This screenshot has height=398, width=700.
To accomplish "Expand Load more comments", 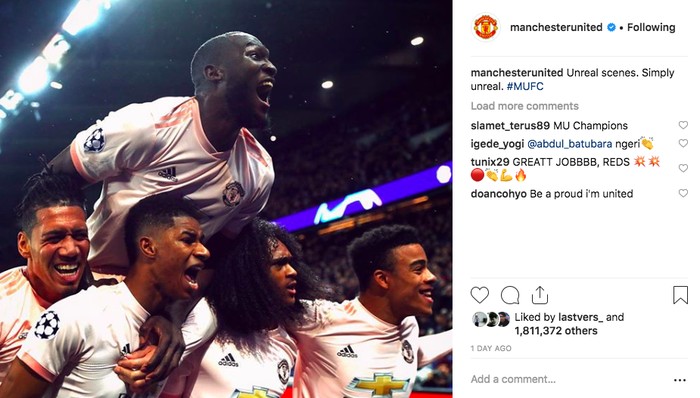I will coord(525,106).
